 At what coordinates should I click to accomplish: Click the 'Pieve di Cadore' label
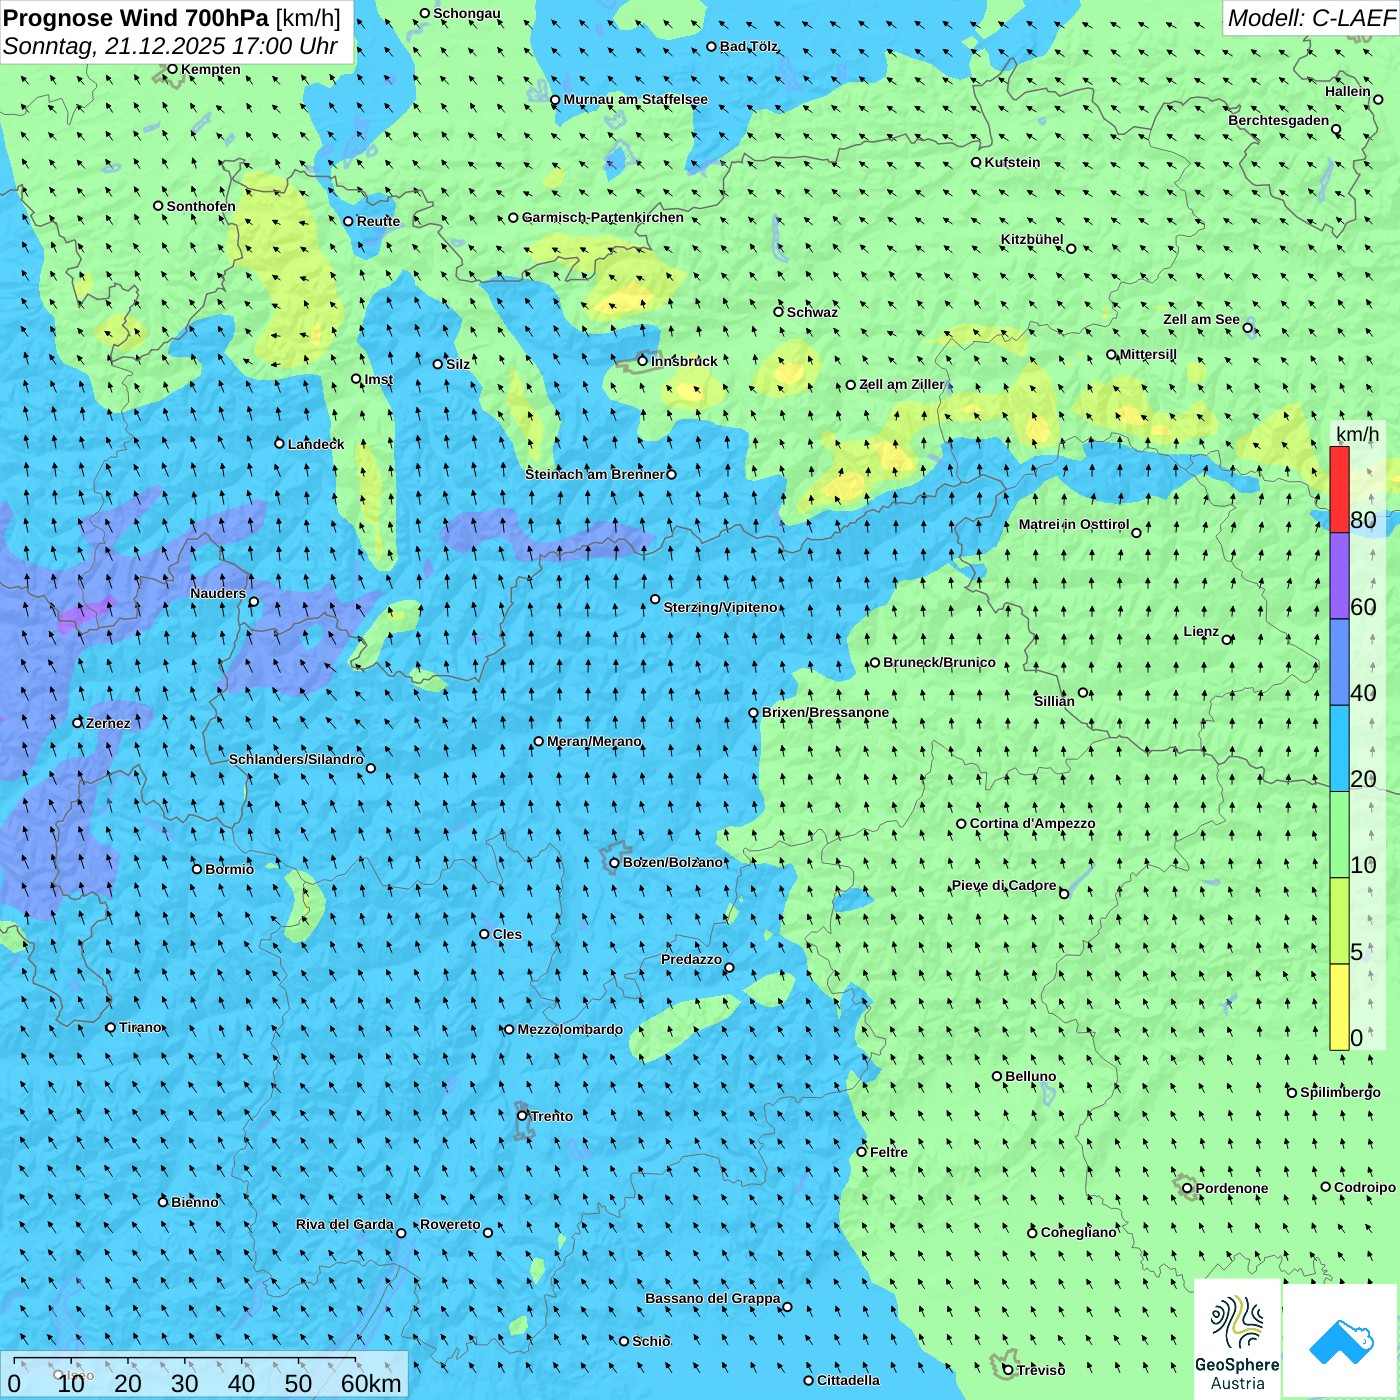point(1004,885)
